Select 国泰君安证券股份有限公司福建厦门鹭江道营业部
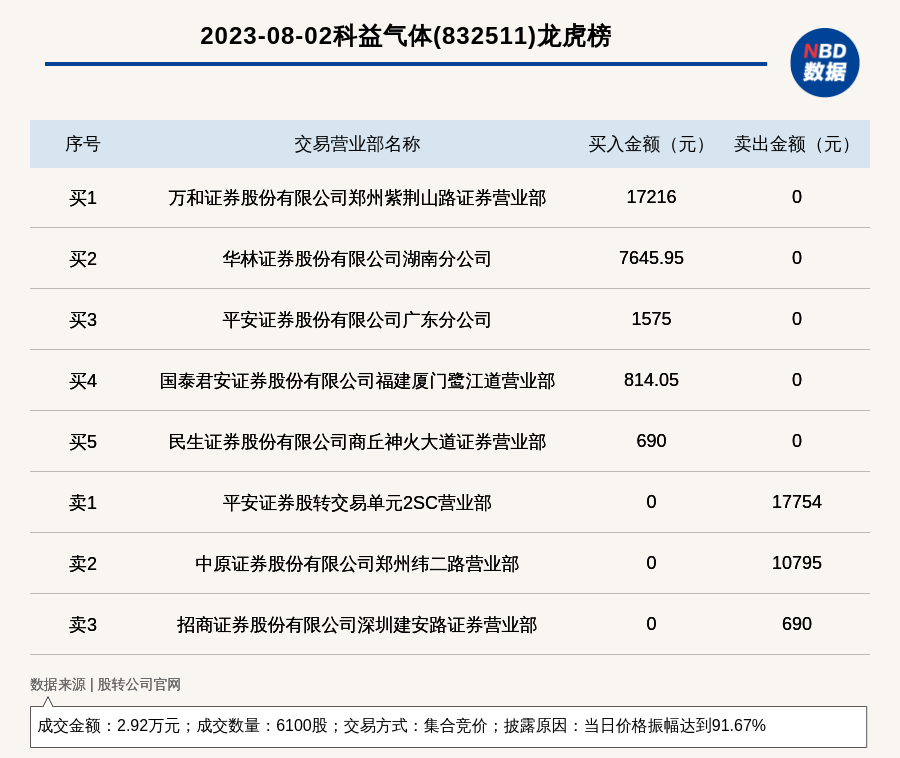The width and height of the screenshot is (900, 758). 357,381
